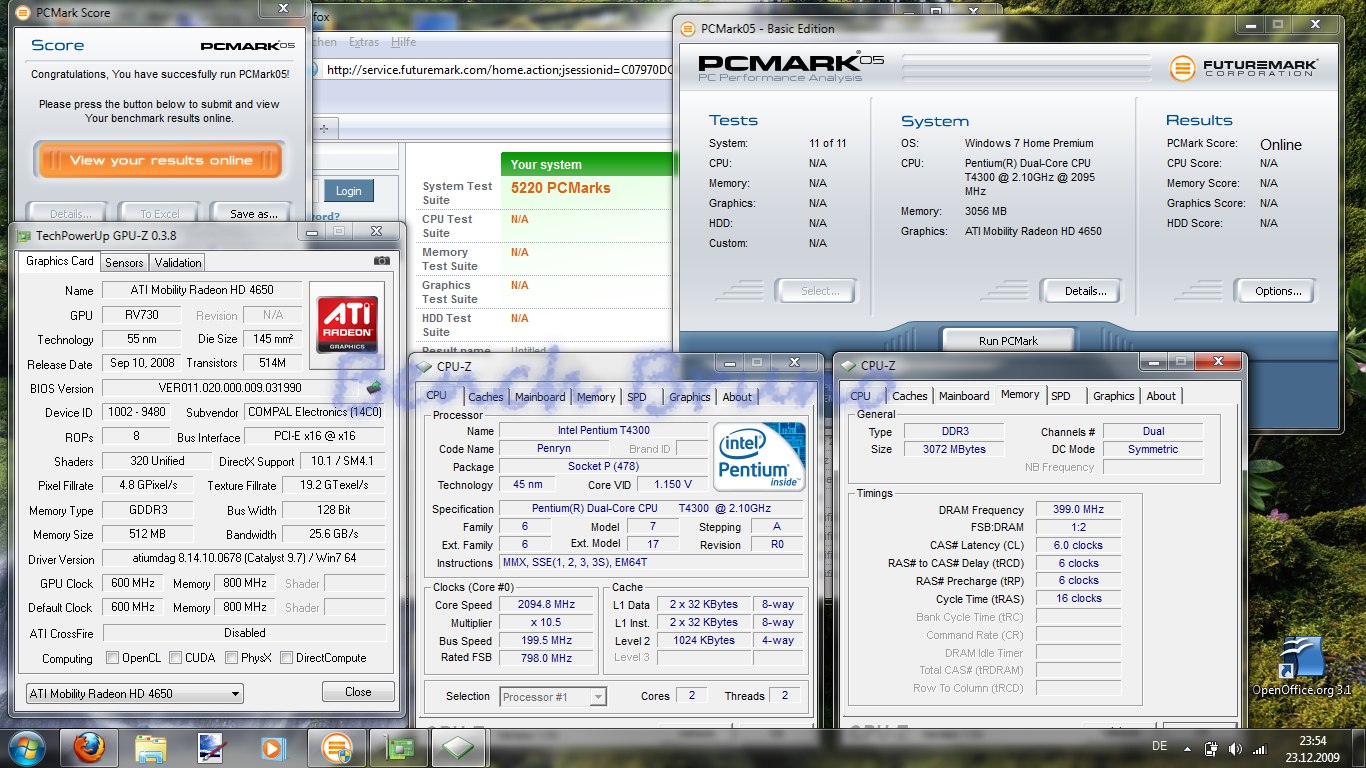
Task: Click Save as... in PCMark Score window
Action: coord(253,213)
